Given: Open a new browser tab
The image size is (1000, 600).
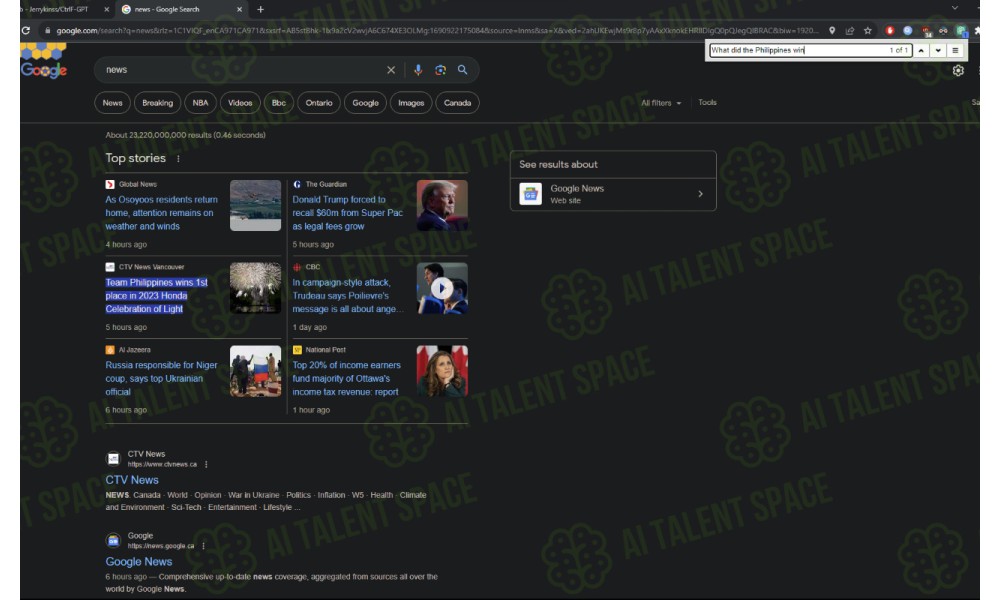Looking at the screenshot, I should point(260,10).
